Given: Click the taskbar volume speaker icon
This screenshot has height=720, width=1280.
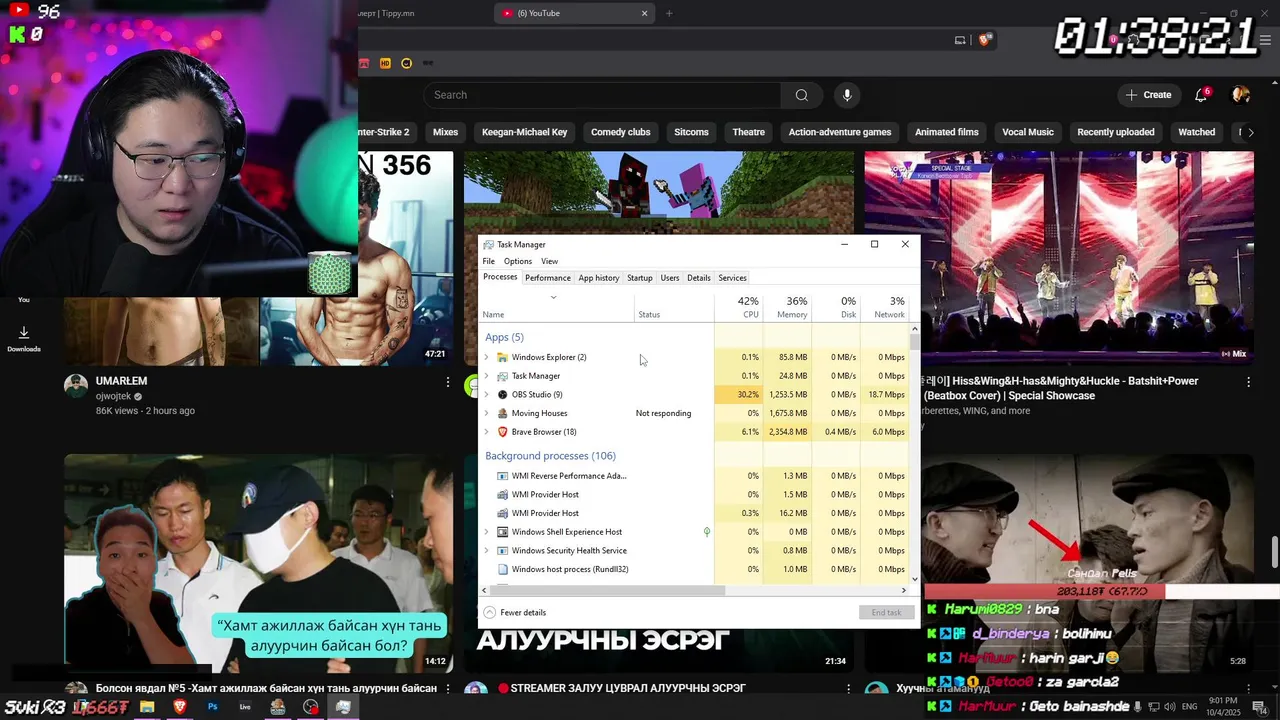Looking at the screenshot, I should click(x=1169, y=707).
